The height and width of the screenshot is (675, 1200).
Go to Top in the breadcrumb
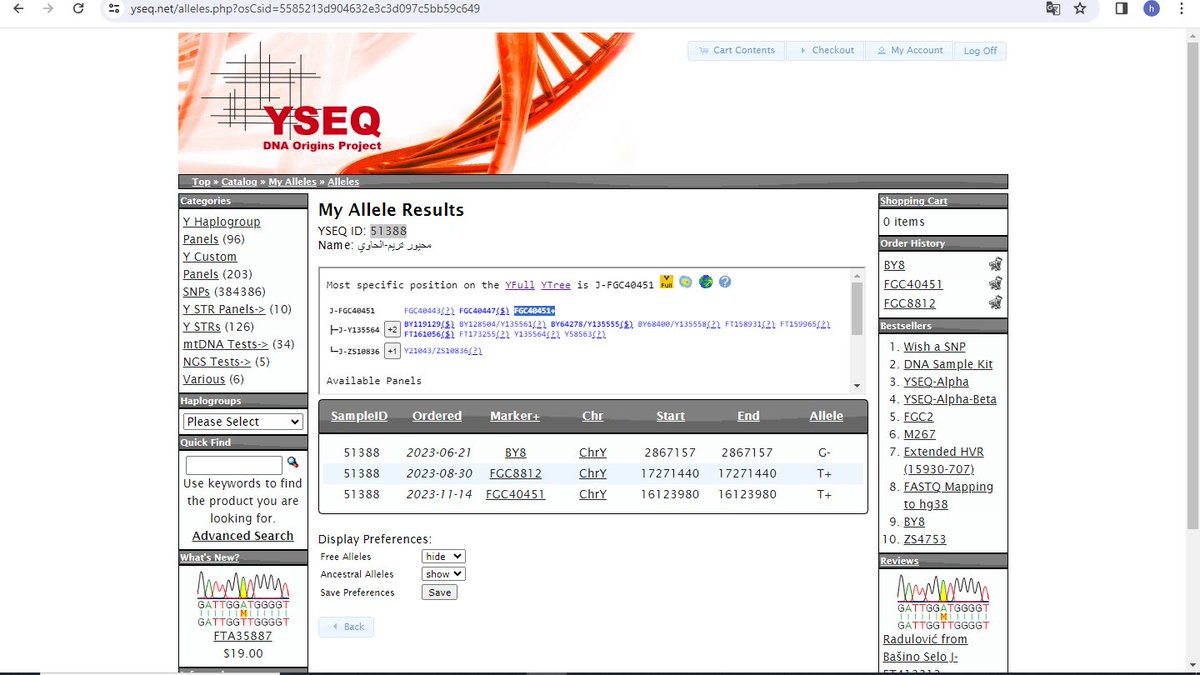tap(201, 182)
